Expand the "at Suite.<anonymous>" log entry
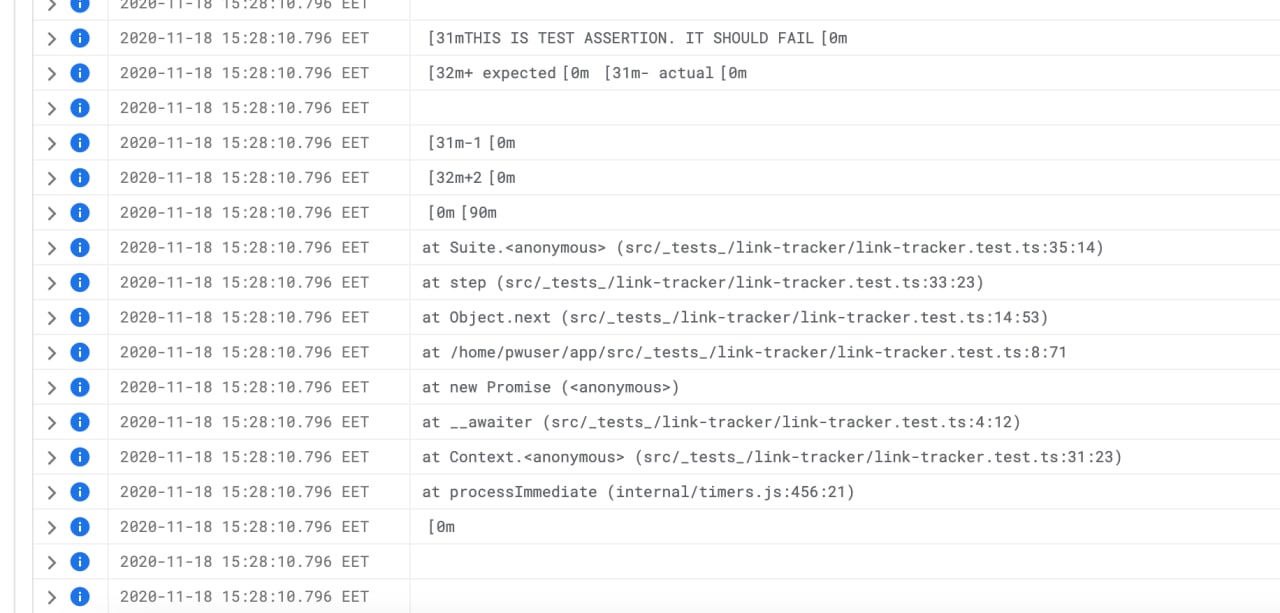 pos(52,248)
